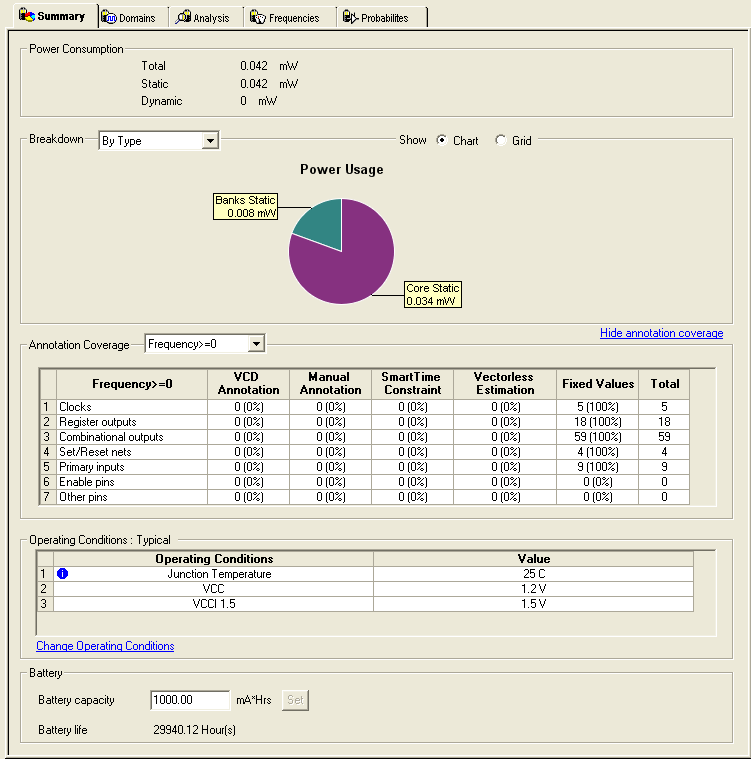This screenshot has width=751, height=759.
Task: Select the Grid radio button
Action: (x=501, y=141)
